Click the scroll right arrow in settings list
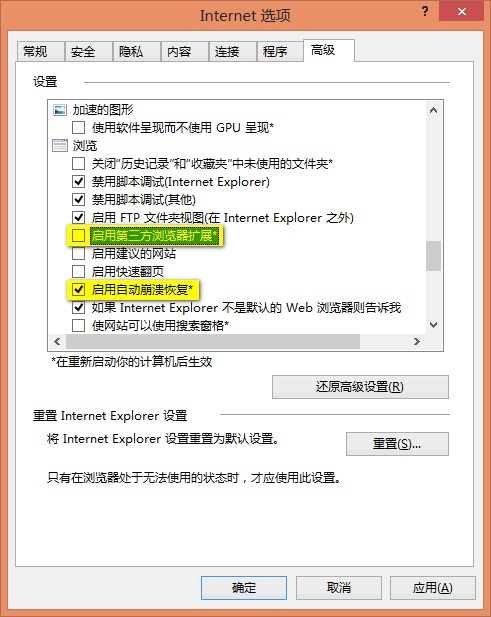The width and height of the screenshot is (491, 617). point(417,341)
